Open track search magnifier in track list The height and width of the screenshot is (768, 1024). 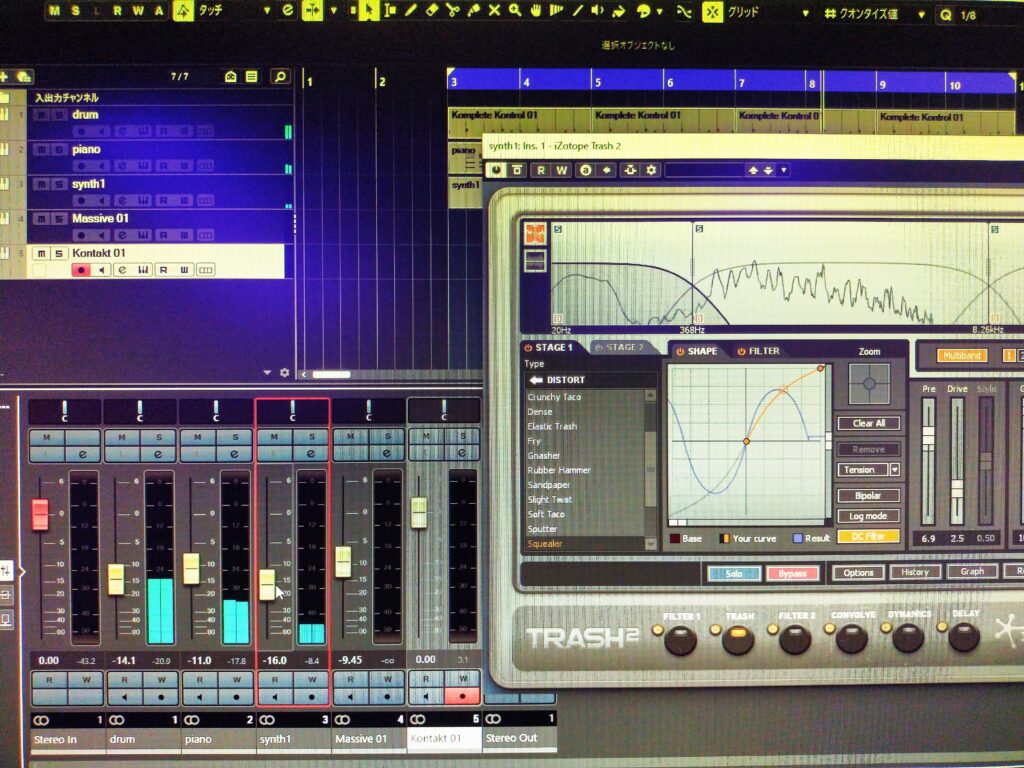pyautogui.click(x=280, y=77)
